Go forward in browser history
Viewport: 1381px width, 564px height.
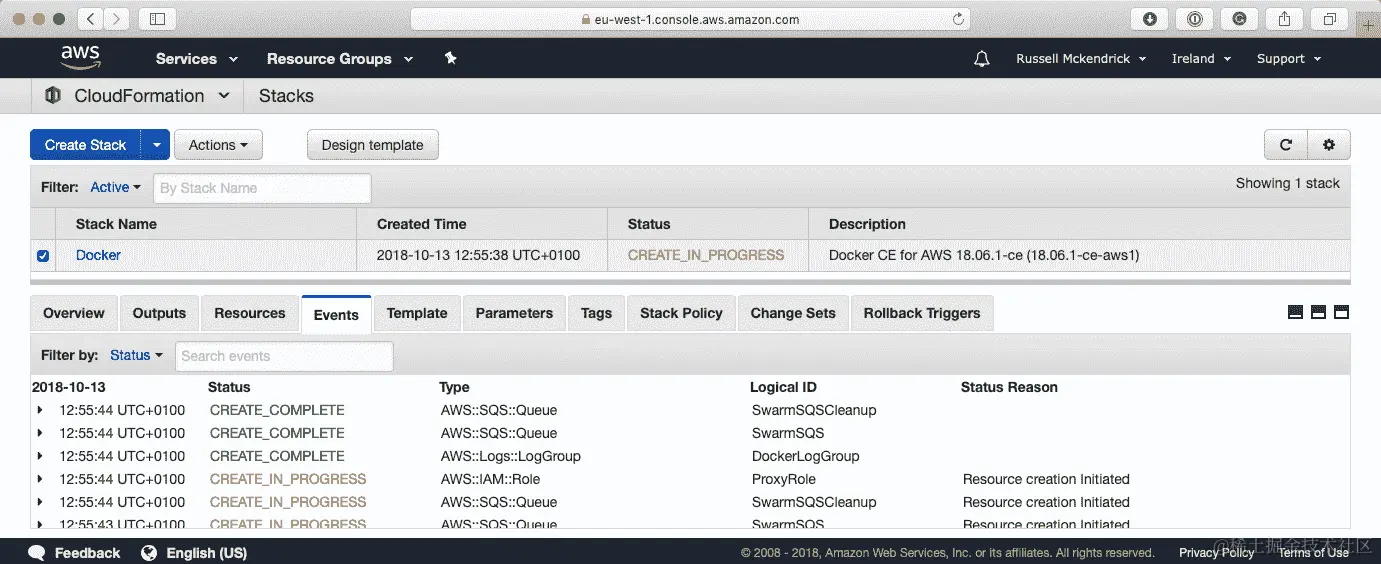[117, 19]
